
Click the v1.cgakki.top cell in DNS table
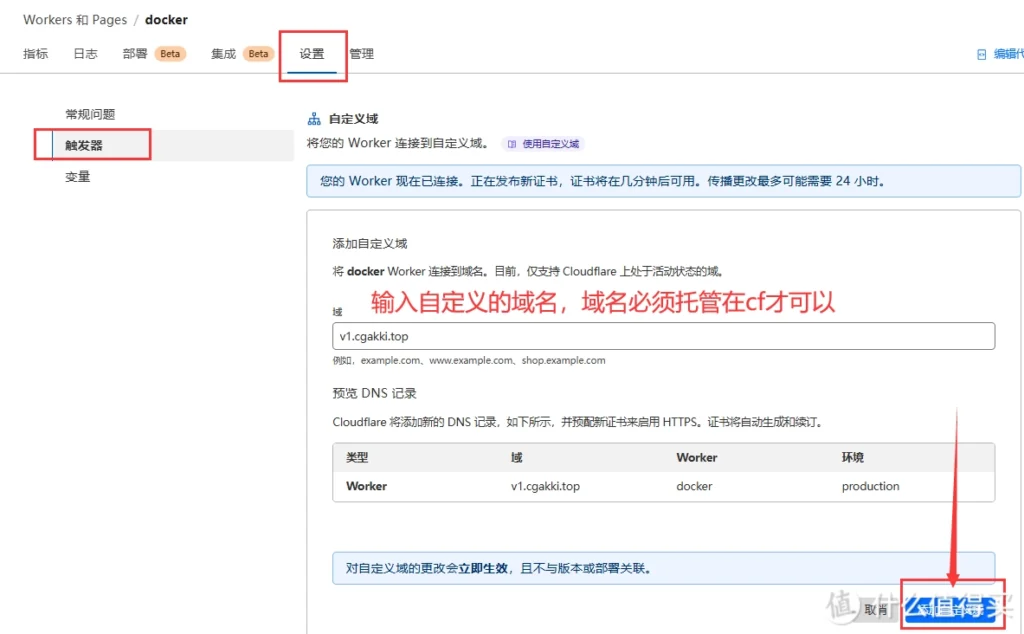545,486
